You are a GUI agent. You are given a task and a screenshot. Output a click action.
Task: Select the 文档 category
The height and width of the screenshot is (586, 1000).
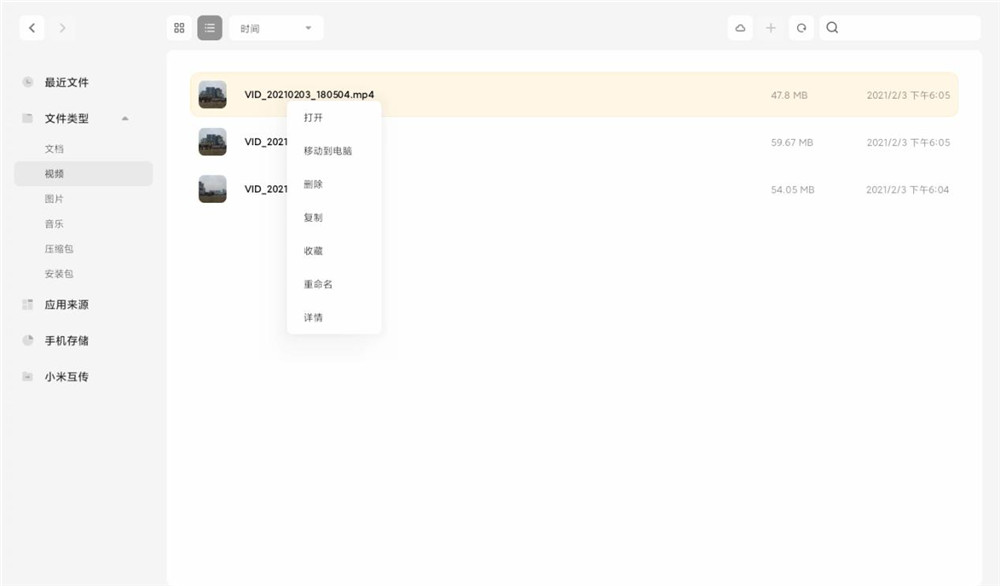point(55,148)
